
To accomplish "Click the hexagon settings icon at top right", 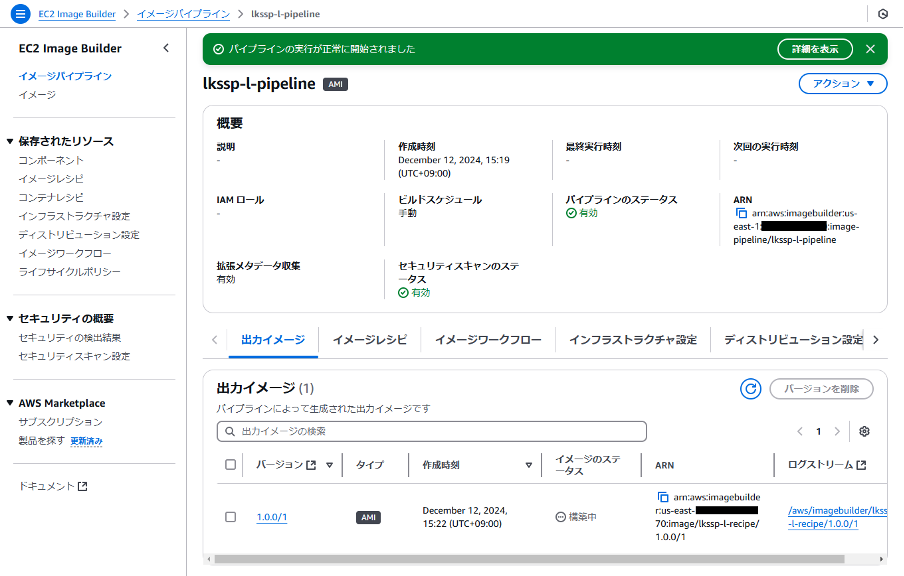I will (883, 14).
